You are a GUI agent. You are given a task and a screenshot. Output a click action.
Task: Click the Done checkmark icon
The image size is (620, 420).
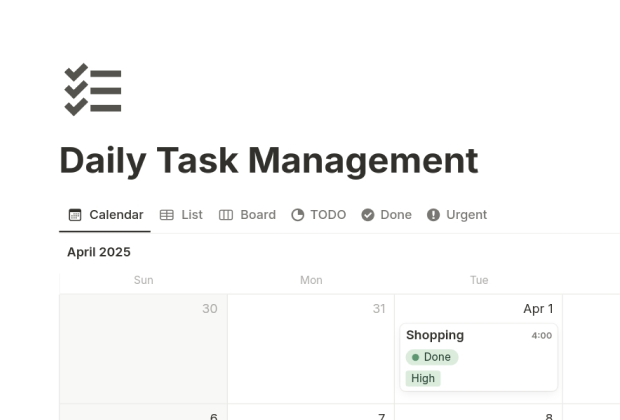pos(368,215)
